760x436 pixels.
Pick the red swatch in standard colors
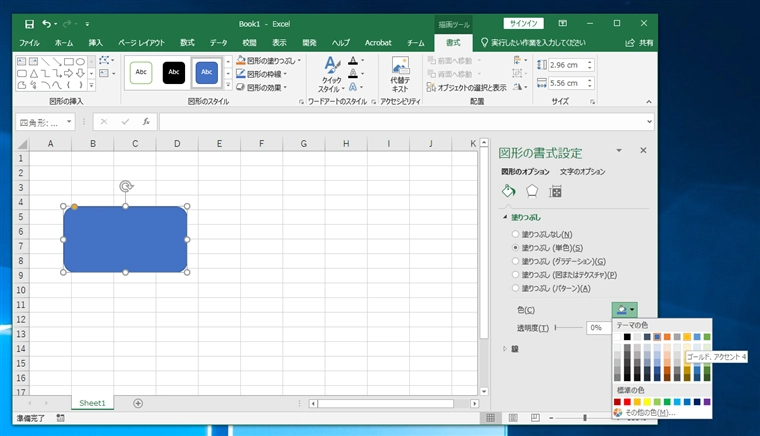click(x=628, y=402)
